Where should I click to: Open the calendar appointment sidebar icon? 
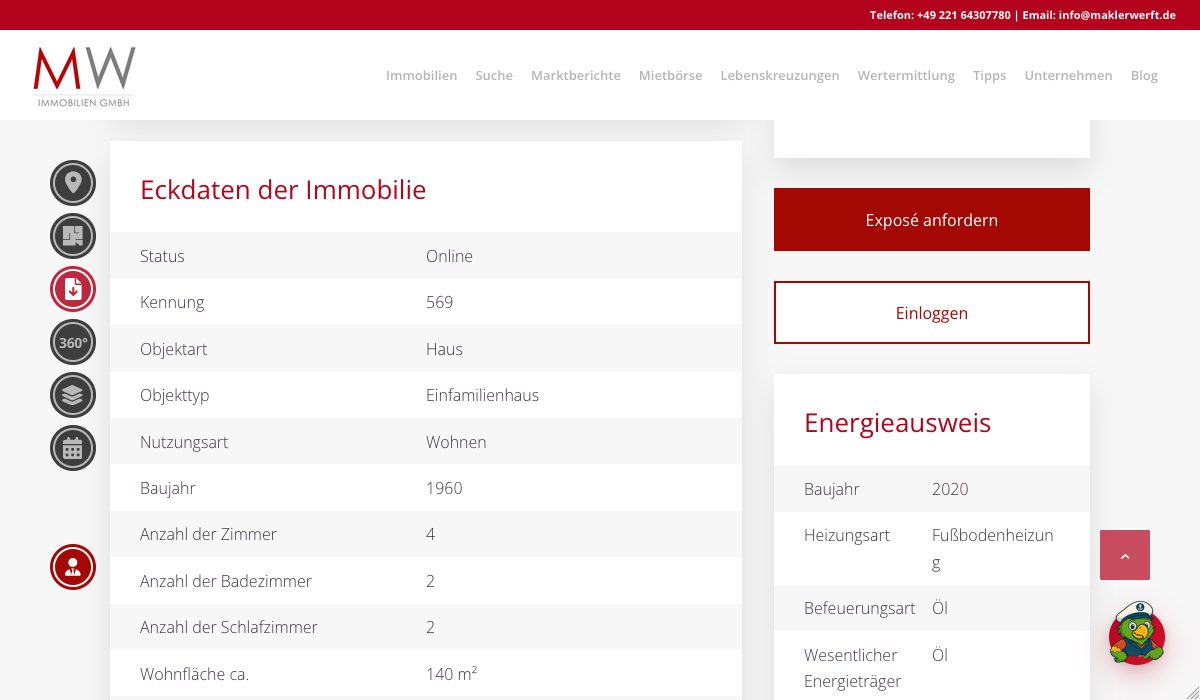click(73, 448)
